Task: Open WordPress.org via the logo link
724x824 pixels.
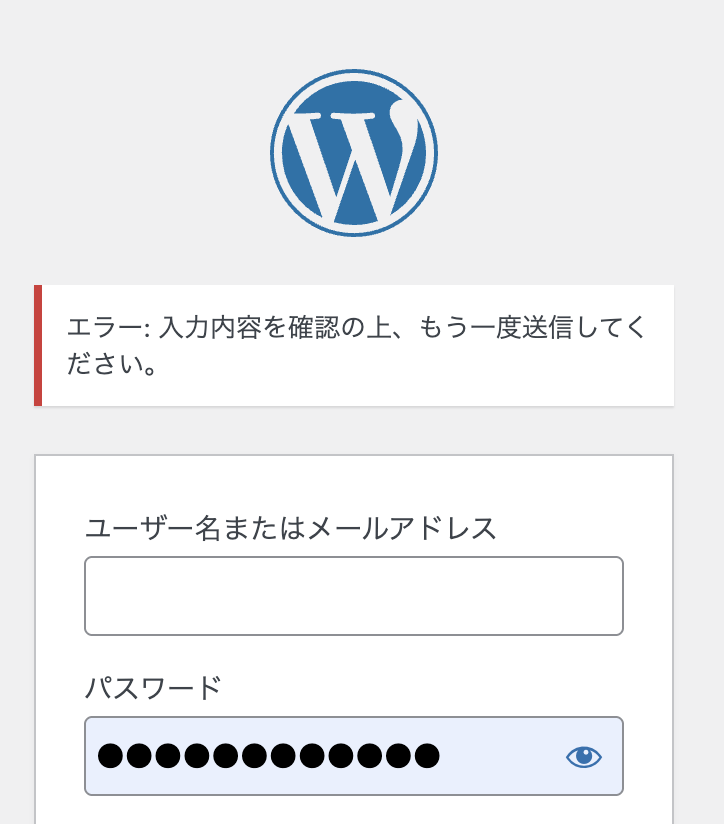Action: (x=354, y=153)
